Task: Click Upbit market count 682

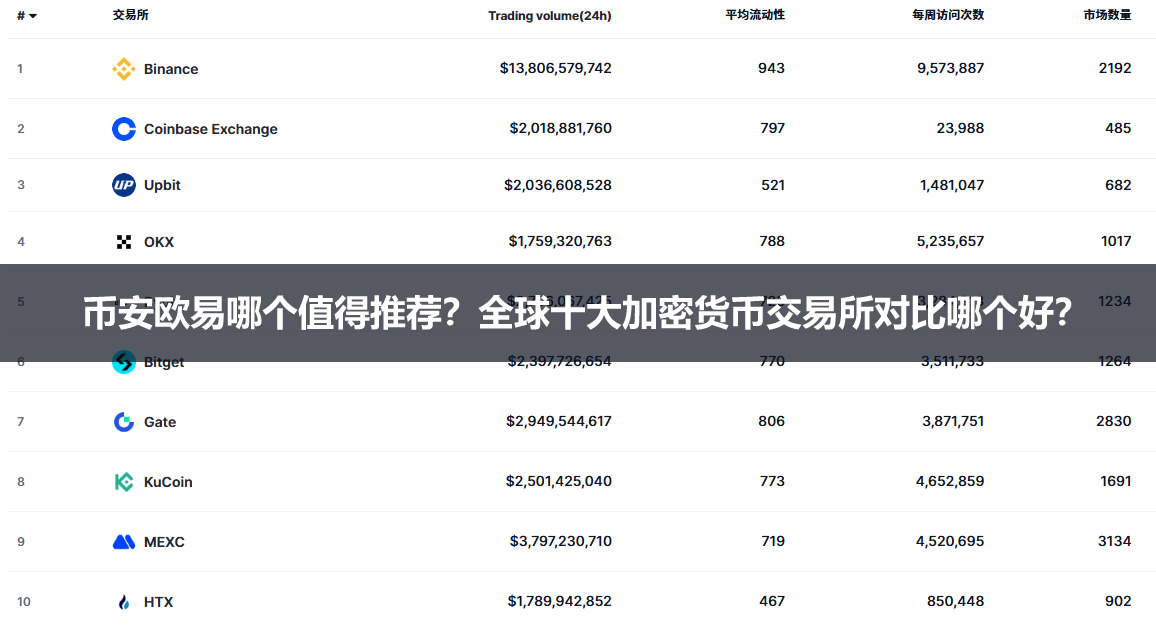Action: [1118, 184]
